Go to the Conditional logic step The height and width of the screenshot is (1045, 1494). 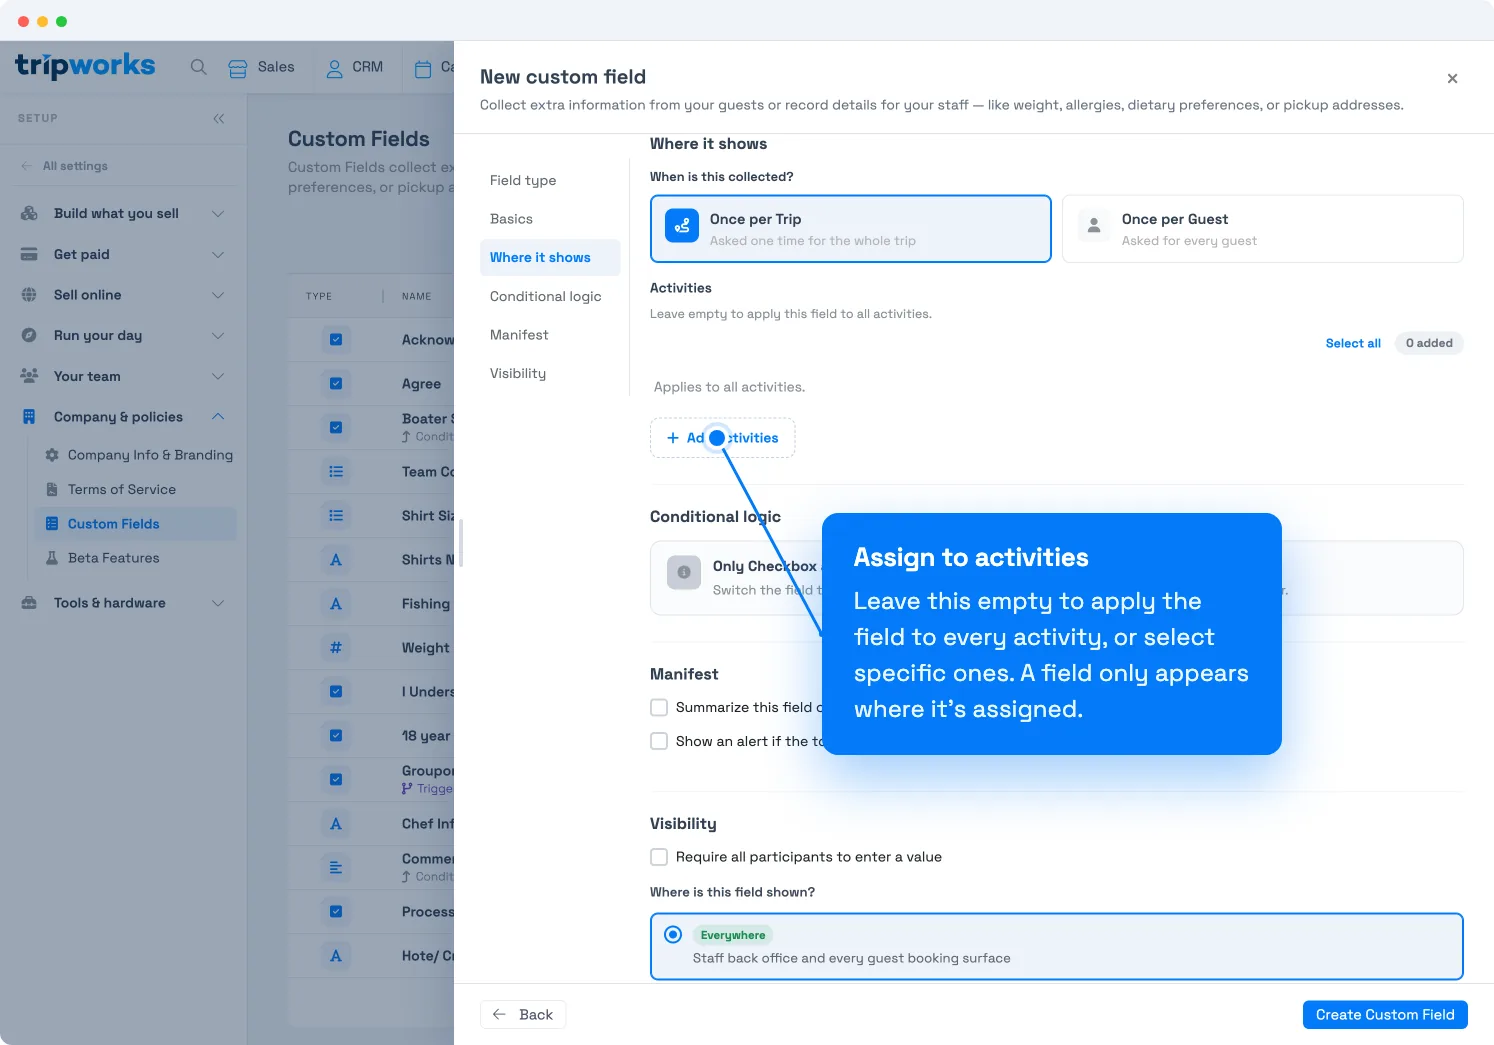point(550,296)
